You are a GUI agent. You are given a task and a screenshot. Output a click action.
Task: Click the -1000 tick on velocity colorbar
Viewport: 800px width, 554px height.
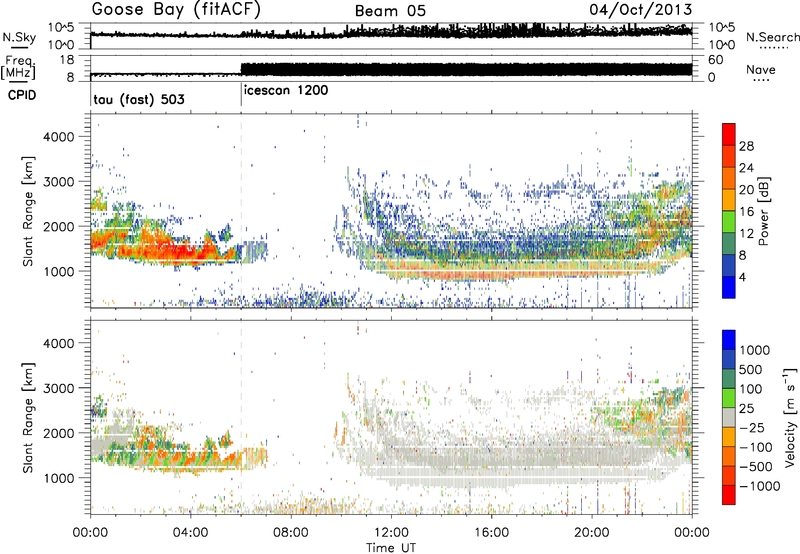(759, 486)
